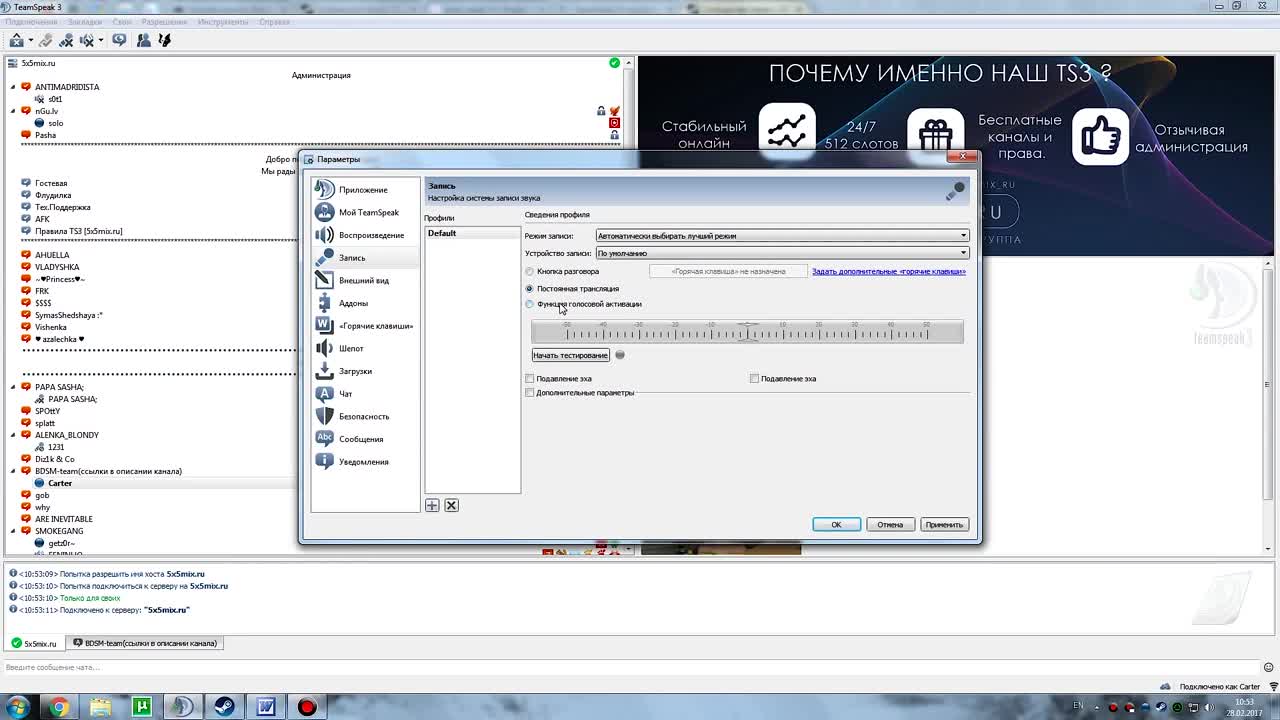
Task: Click the mute microphone toolbar icon
Action: click(66, 40)
